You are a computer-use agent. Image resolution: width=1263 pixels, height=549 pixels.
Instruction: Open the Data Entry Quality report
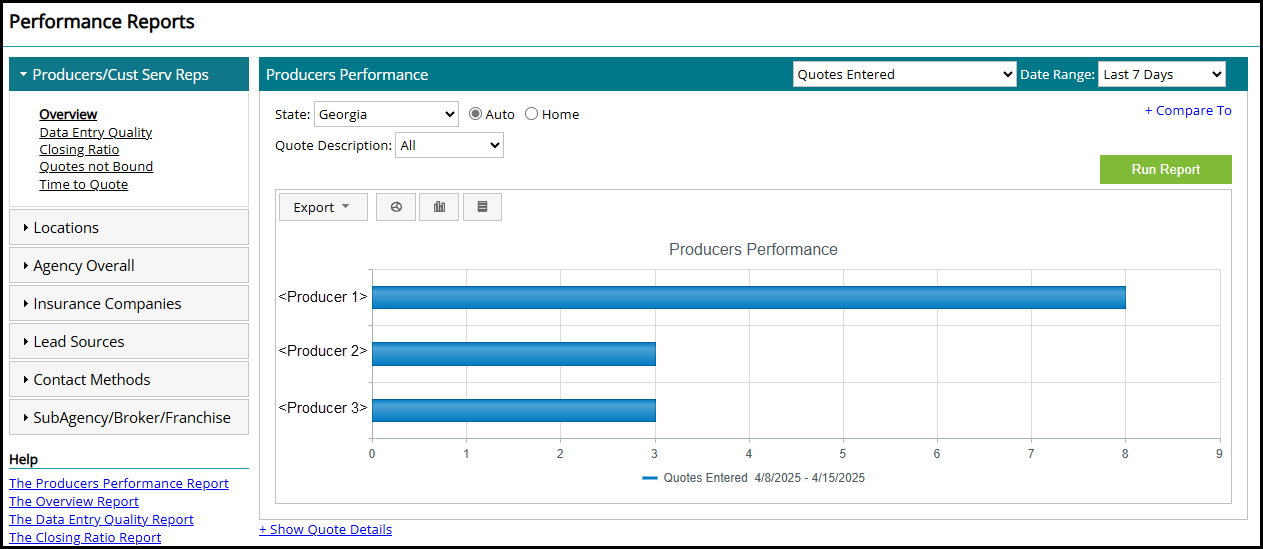click(96, 132)
